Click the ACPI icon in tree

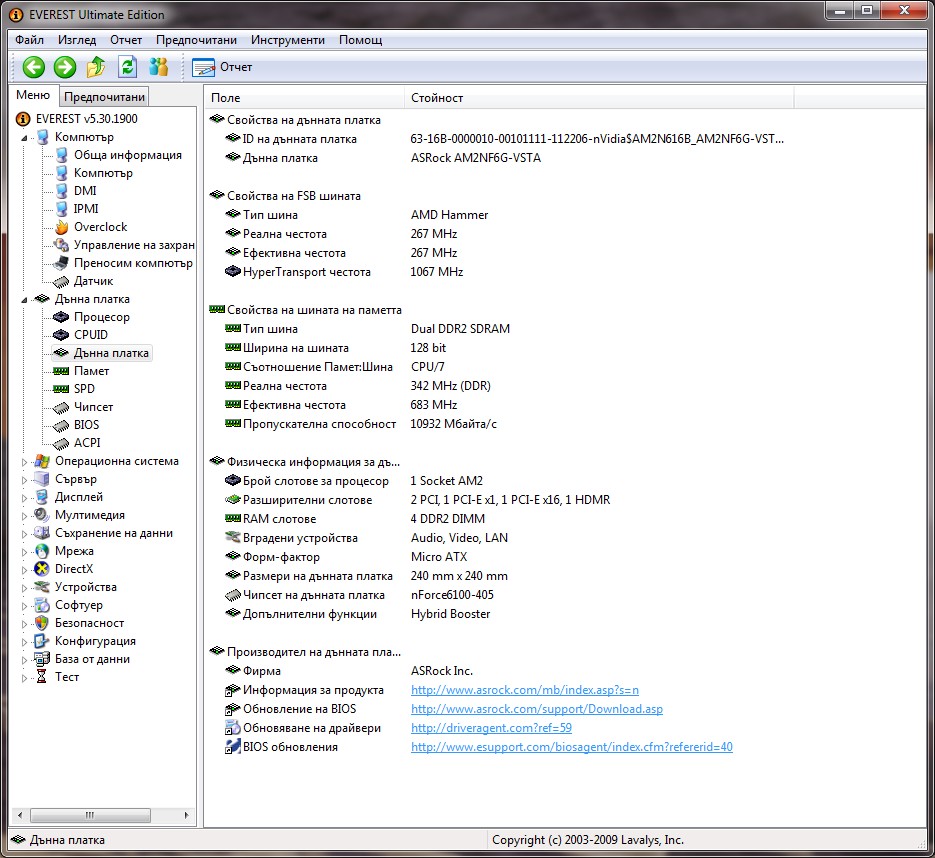point(61,443)
